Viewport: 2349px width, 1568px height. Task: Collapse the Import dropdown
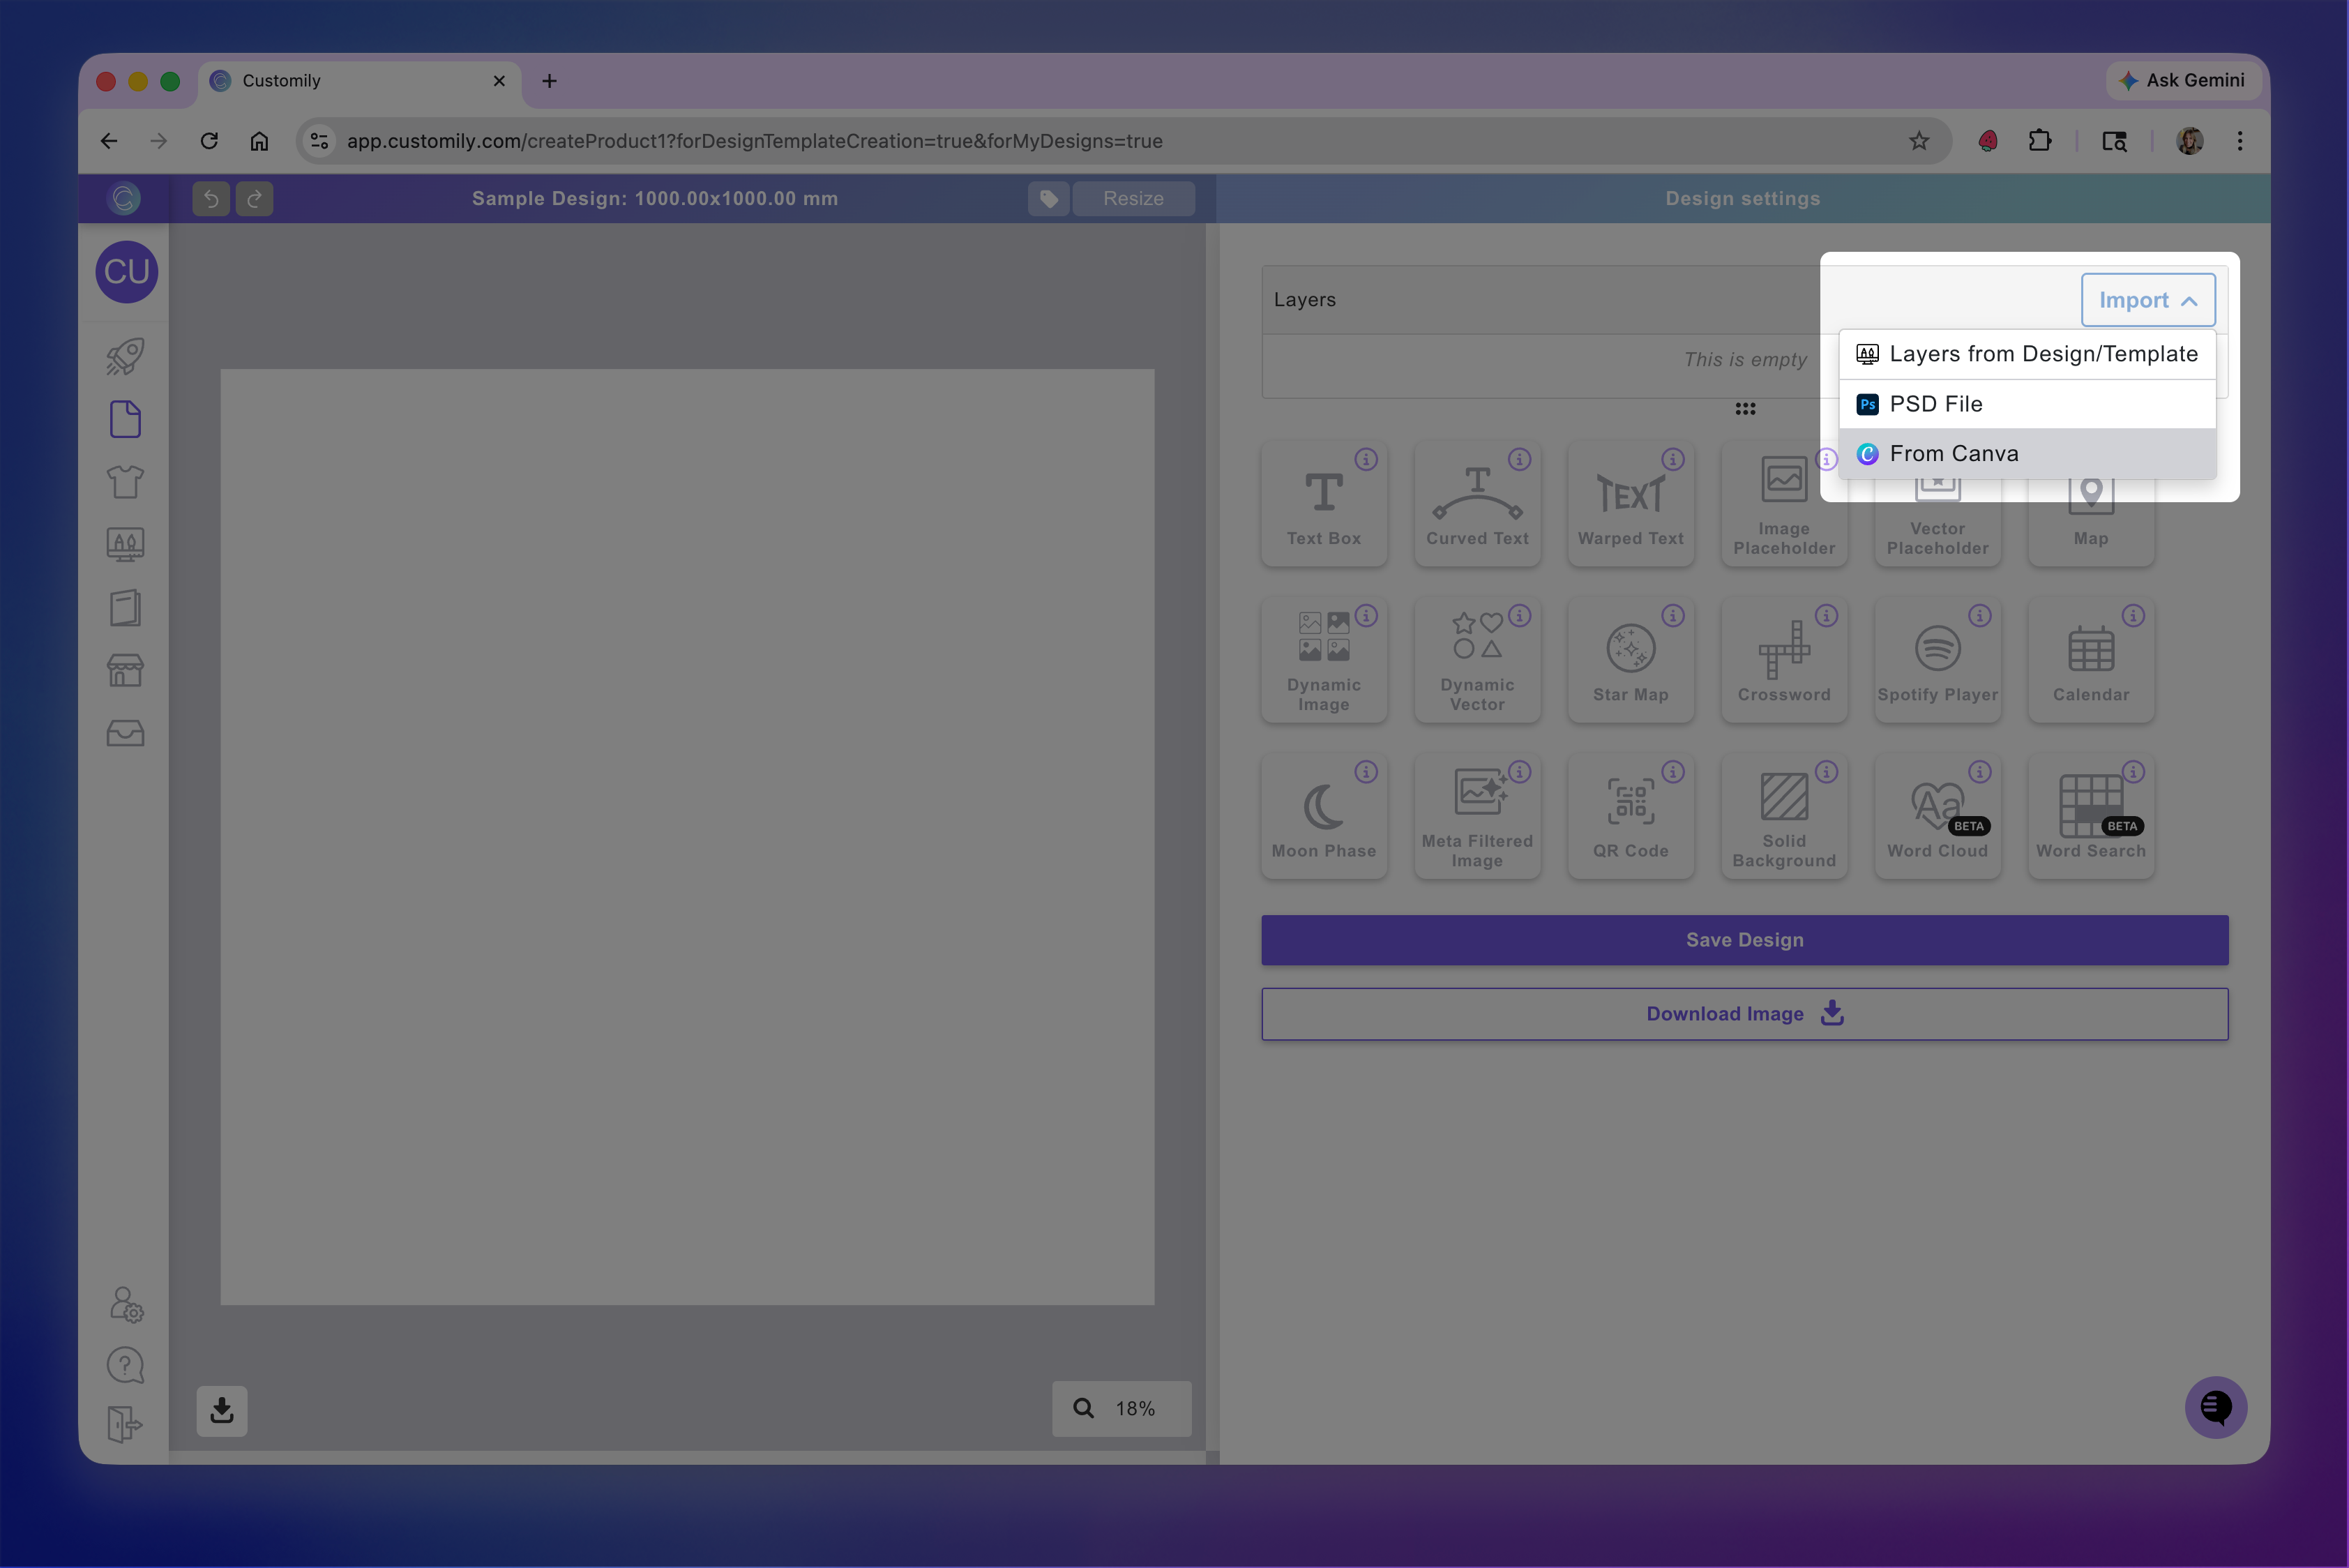coord(2147,300)
